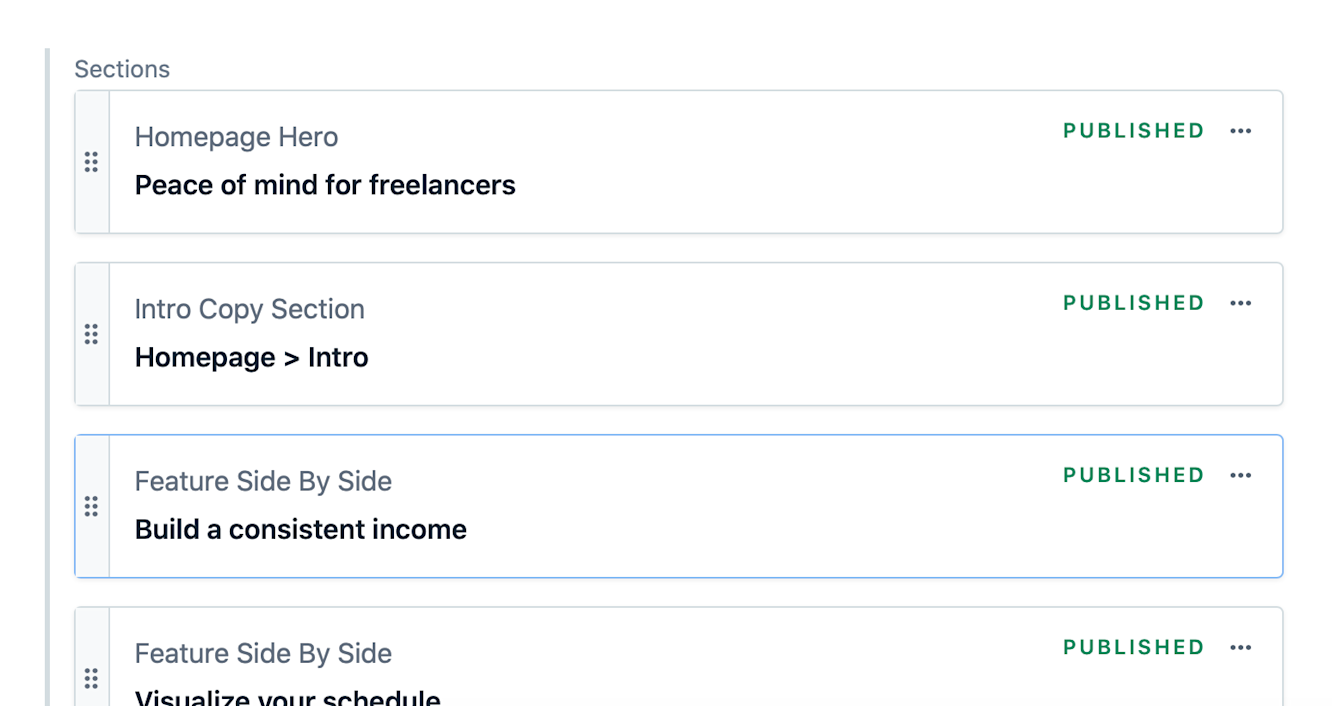The width and height of the screenshot is (1332, 706).
Task: Click Published status on Intro Copy Section card
Action: [x=1133, y=303]
